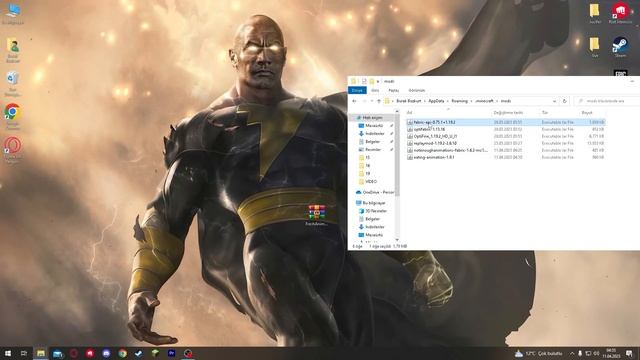Sort files by Değiştirme tarihi column
This screenshot has height=360, width=640.
tap(508, 113)
